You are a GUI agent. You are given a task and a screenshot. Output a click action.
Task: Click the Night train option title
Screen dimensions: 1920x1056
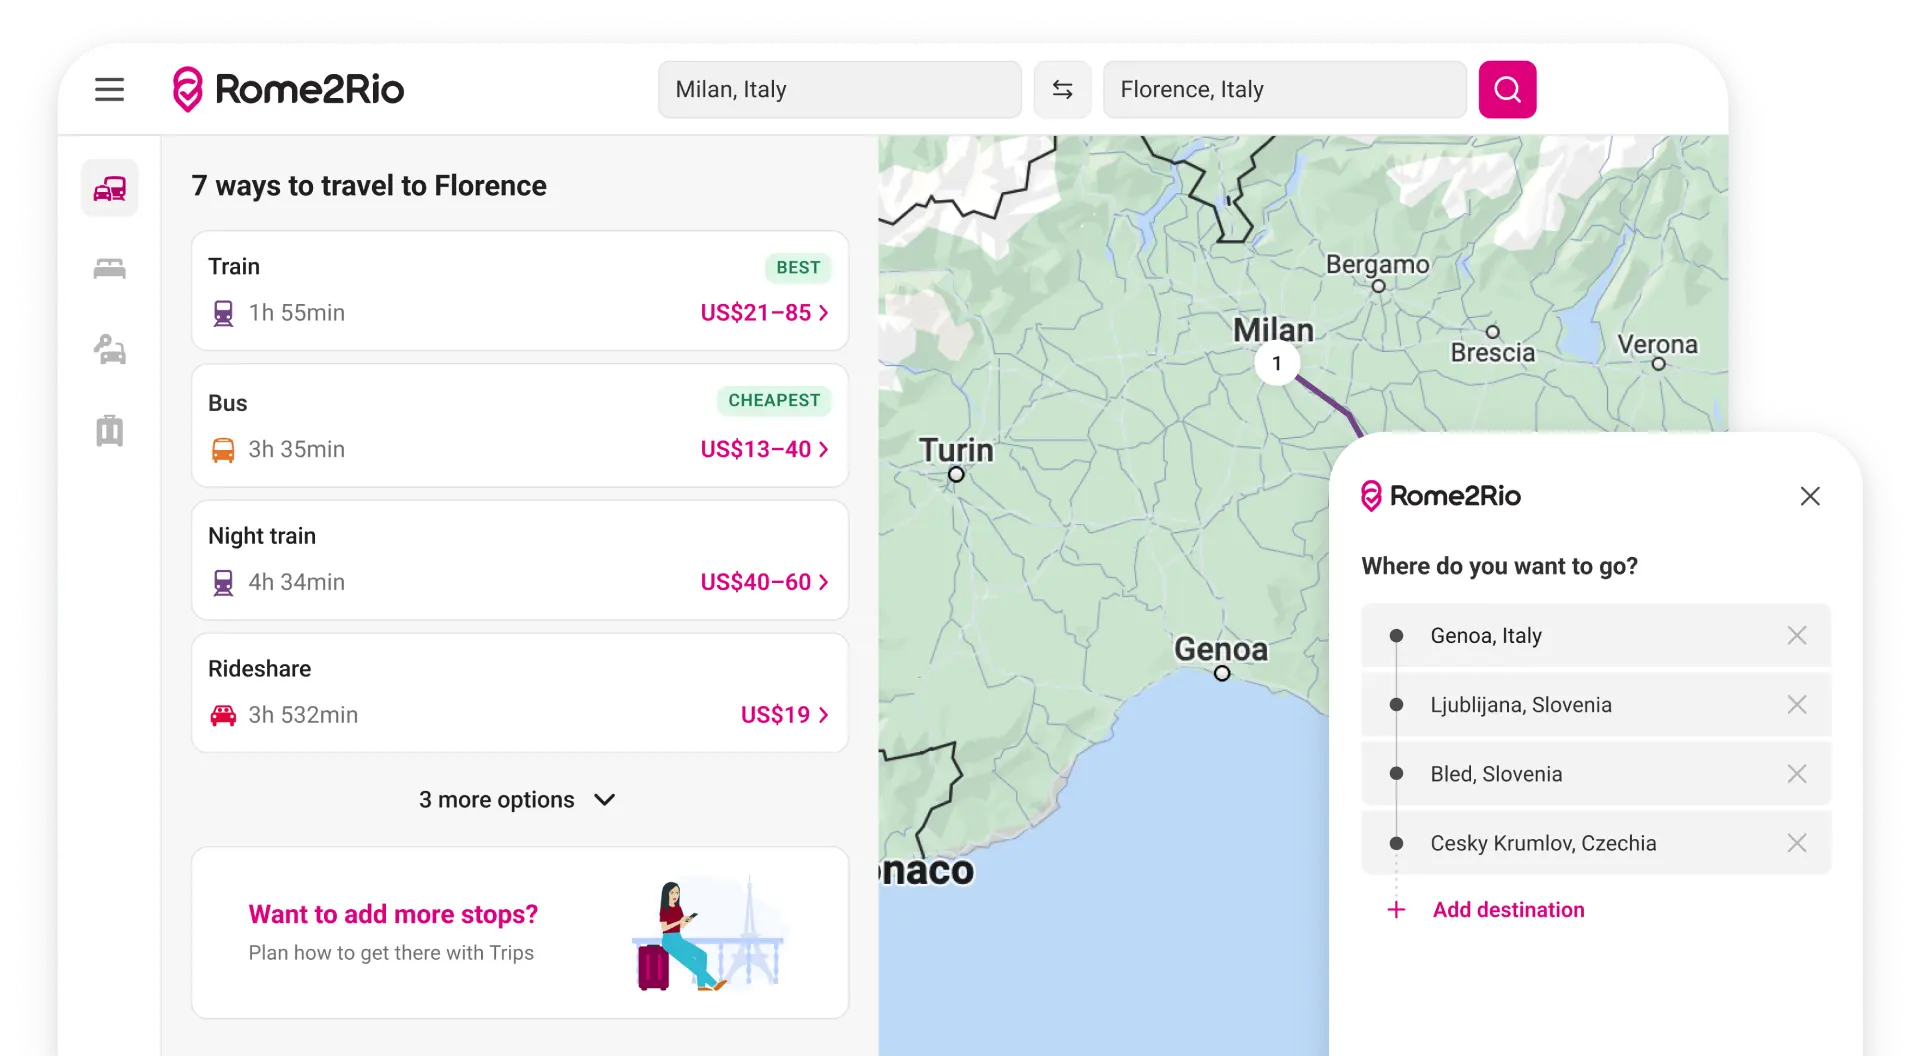[262, 536]
